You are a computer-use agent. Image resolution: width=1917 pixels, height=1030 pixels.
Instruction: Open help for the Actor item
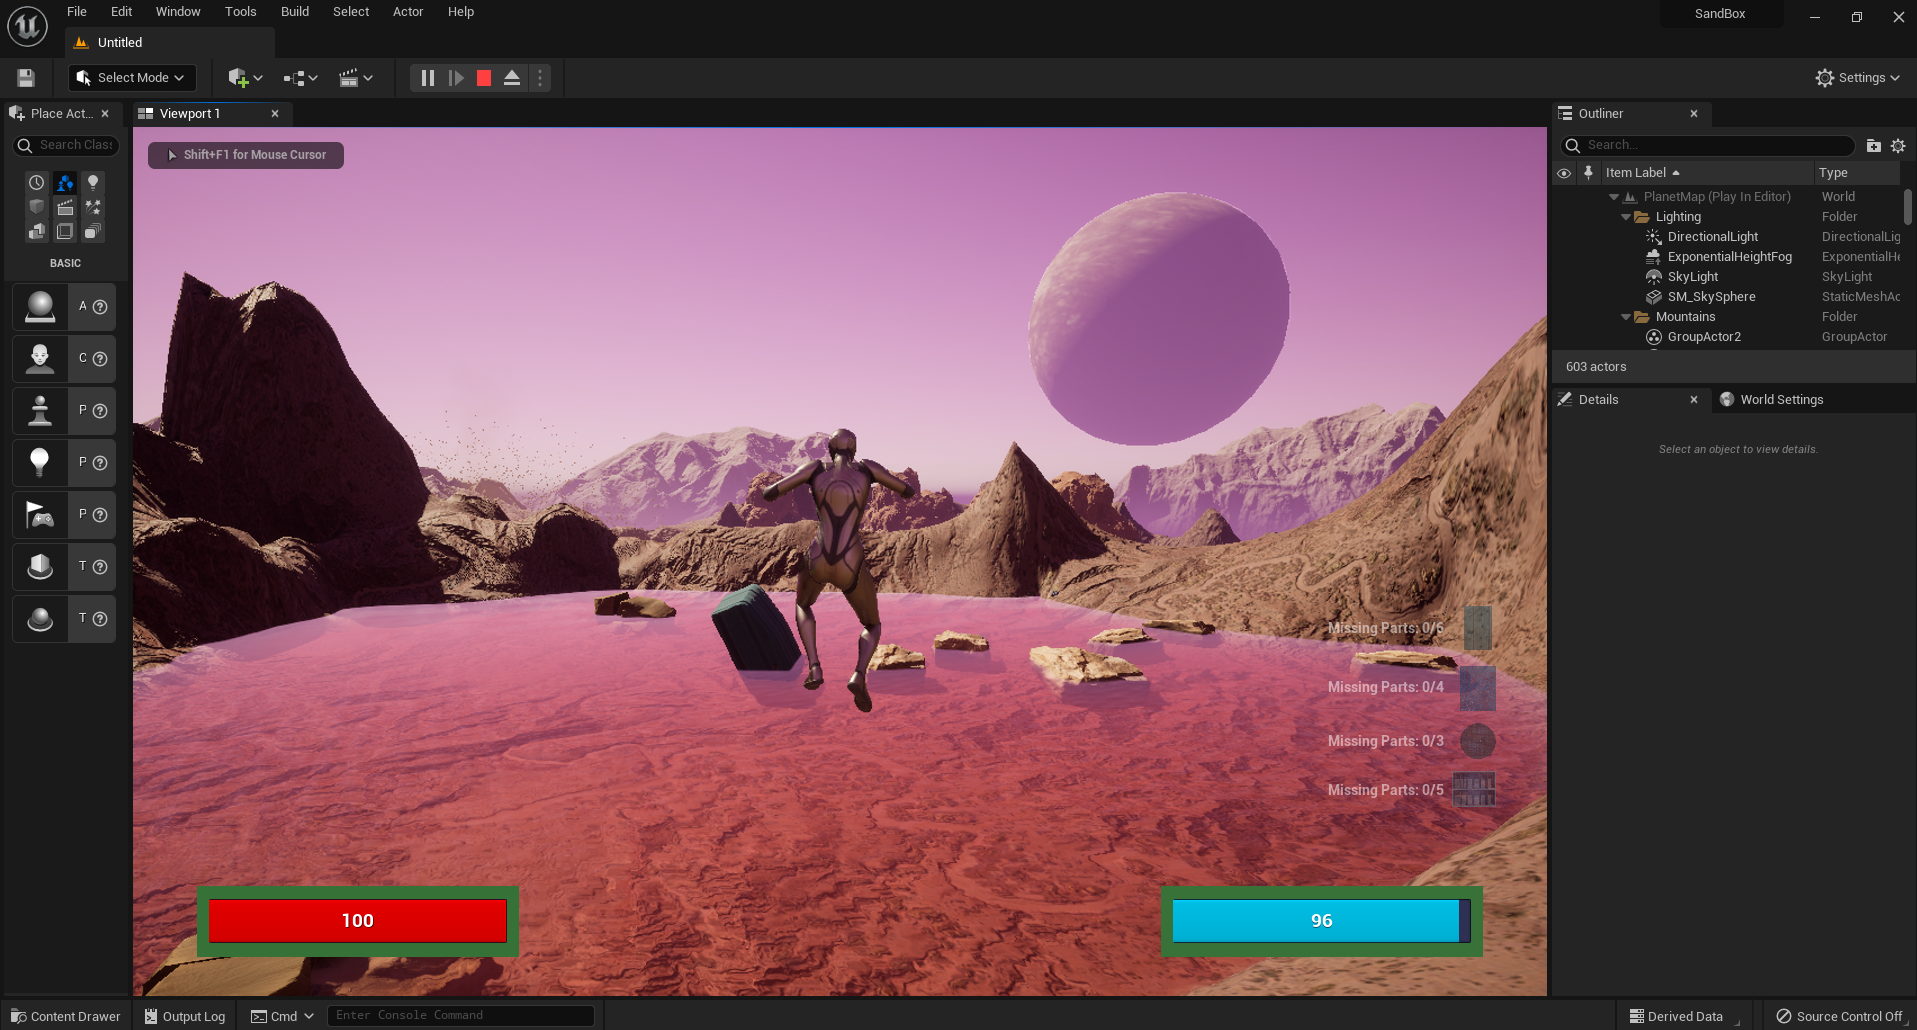point(100,307)
